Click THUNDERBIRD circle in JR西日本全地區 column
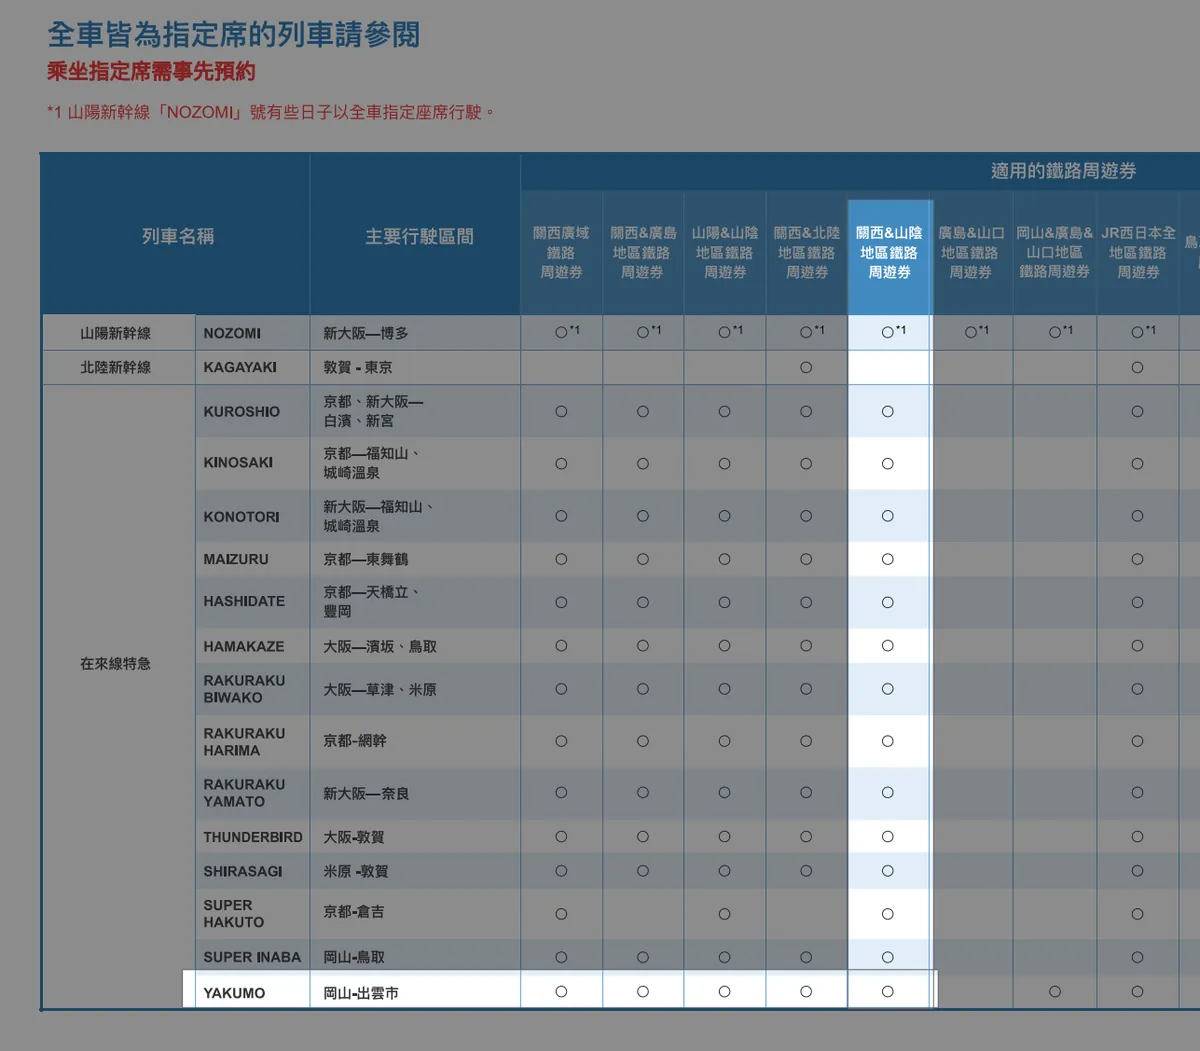 1137,837
